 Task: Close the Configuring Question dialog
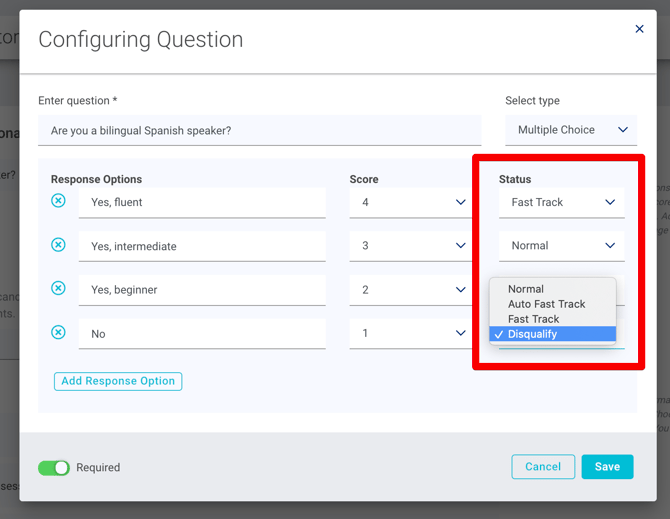click(x=639, y=29)
